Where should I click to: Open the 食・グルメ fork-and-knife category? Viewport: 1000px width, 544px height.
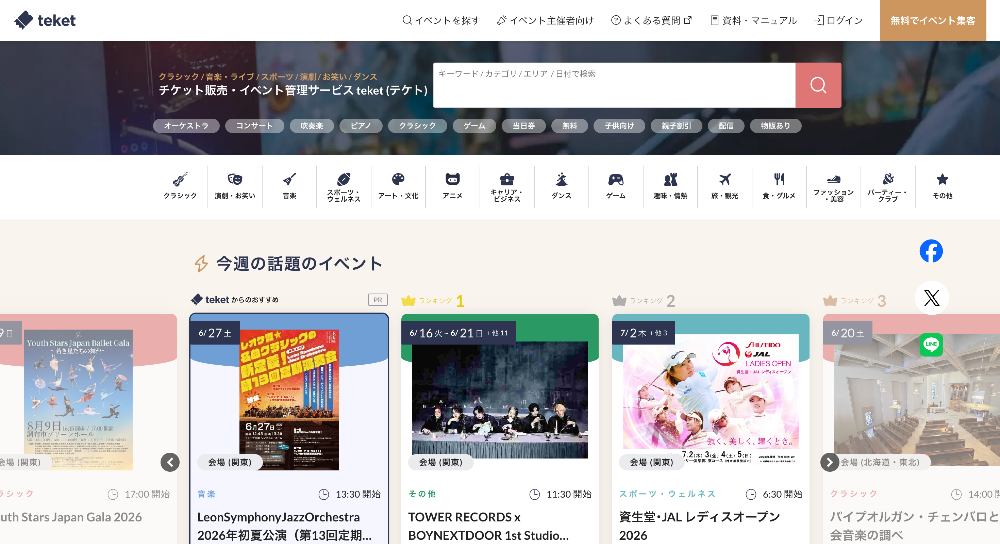point(779,186)
